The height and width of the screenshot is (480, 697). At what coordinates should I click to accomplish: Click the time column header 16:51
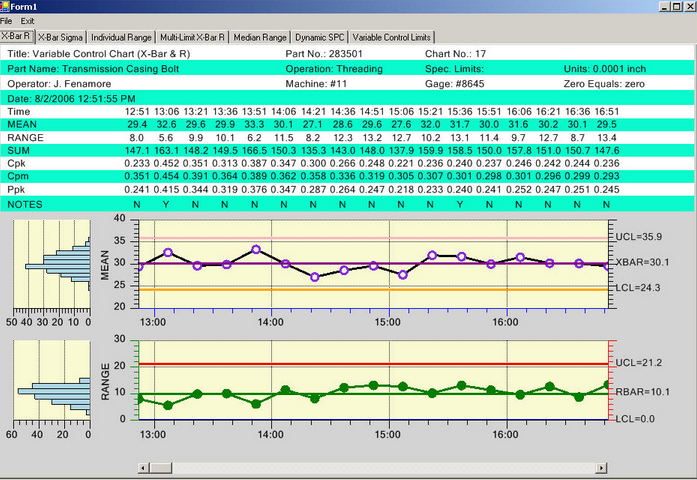point(607,112)
